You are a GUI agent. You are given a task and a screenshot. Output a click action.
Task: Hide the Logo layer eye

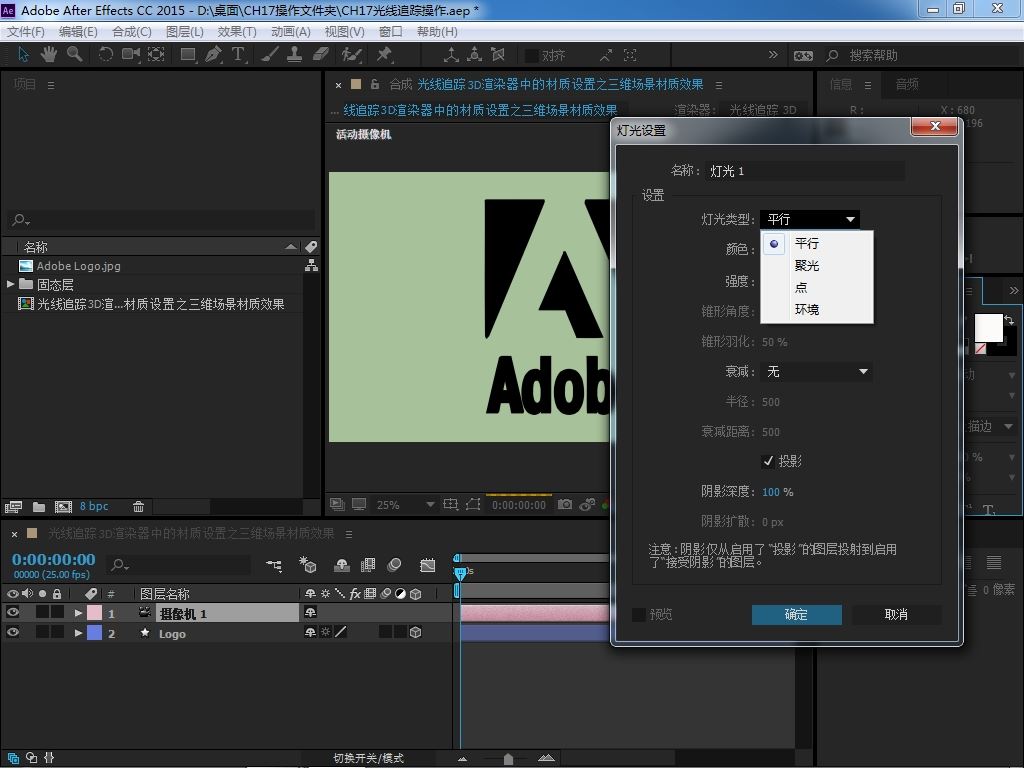click(12, 632)
